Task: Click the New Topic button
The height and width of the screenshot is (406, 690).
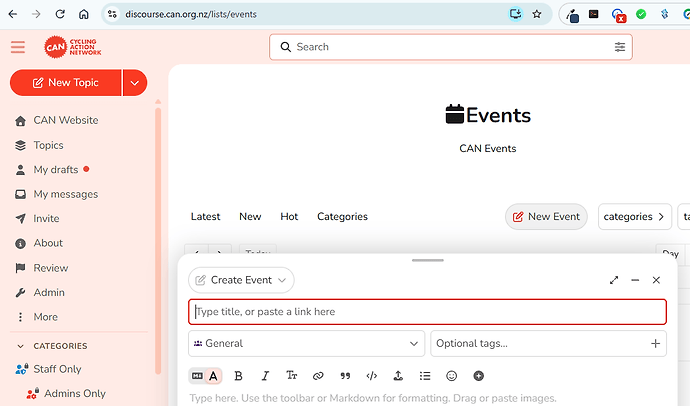Action: pyautogui.click(x=66, y=83)
